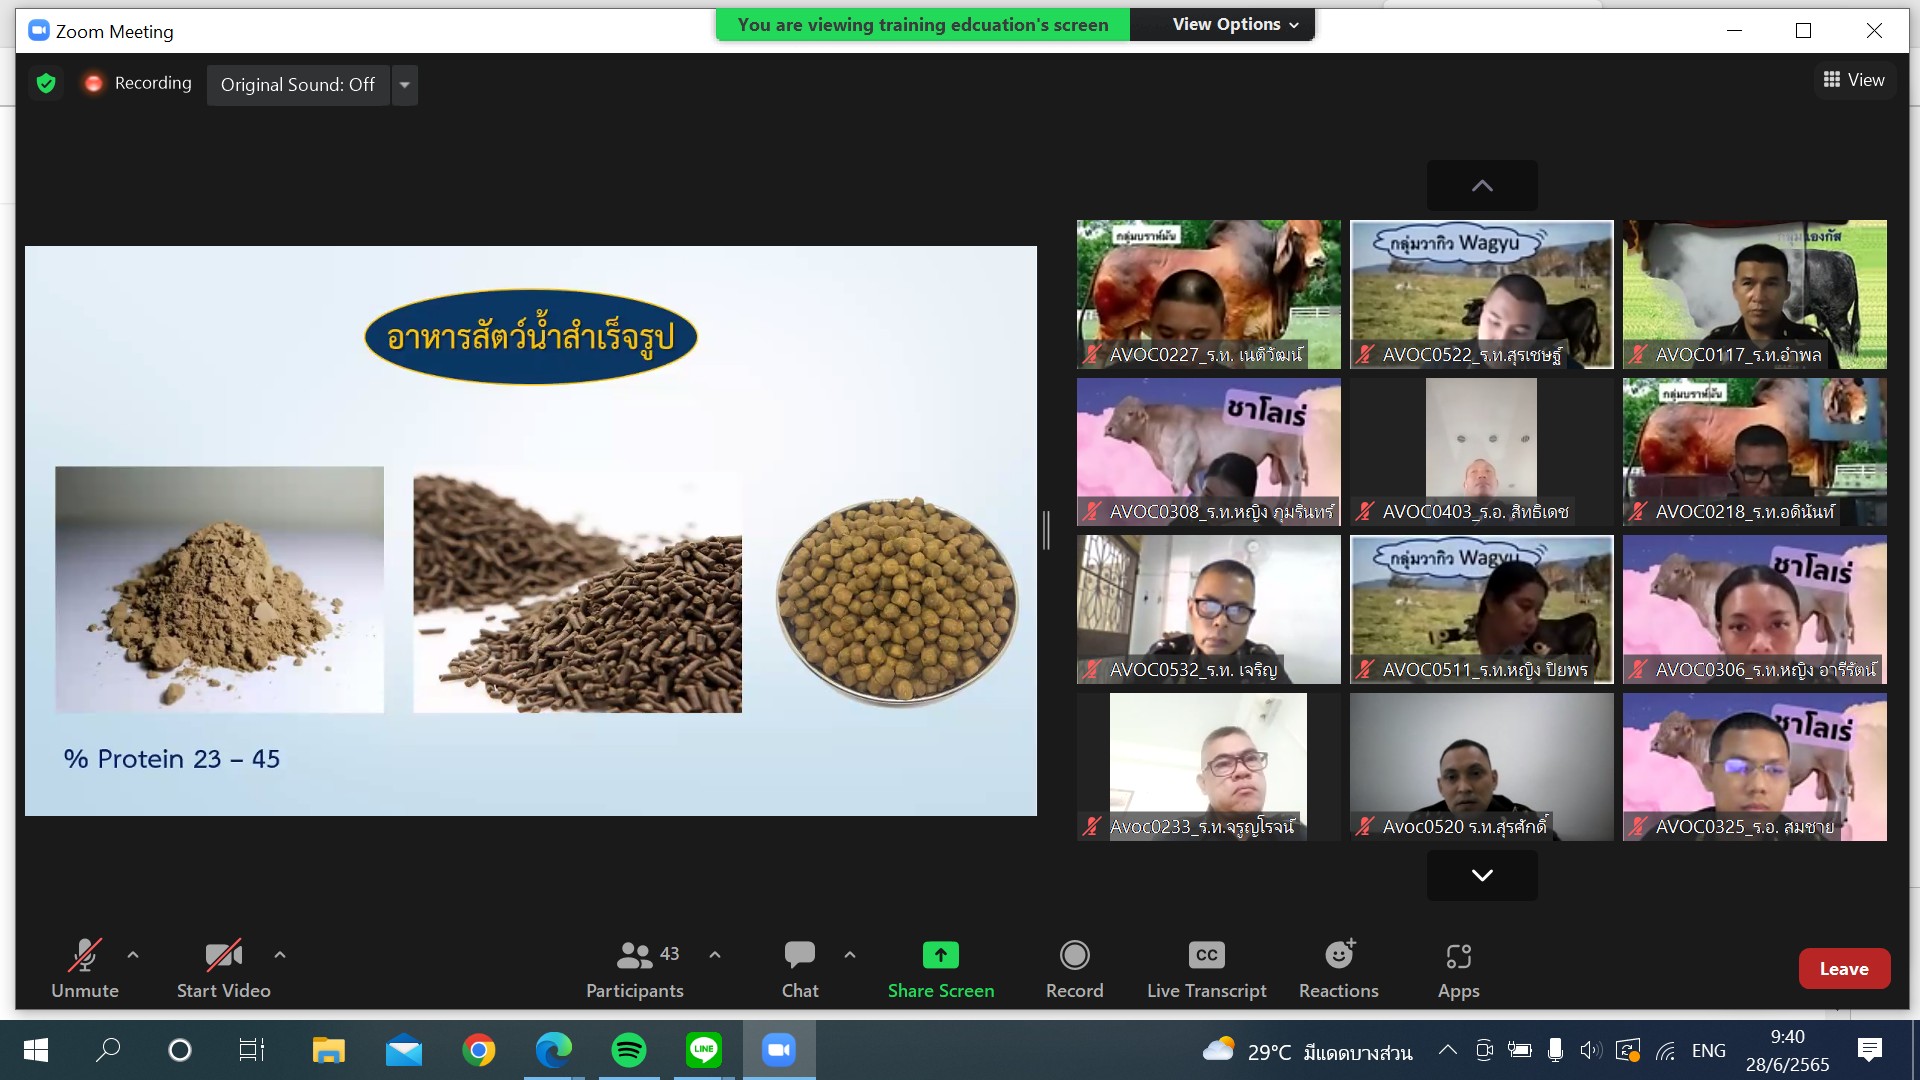1920x1080 pixels.
Task: Open the notification center icon
Action: (1869, 1050)
